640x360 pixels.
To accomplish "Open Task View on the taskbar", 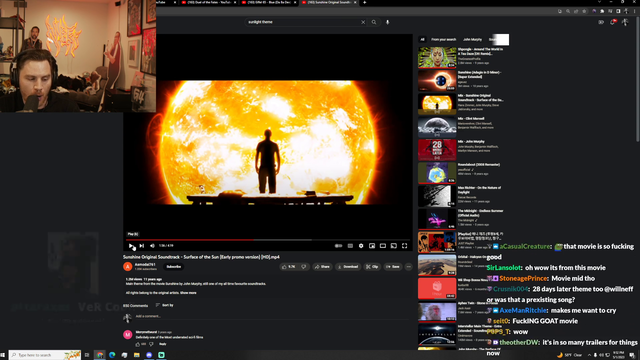I will [x=87, y=355].
